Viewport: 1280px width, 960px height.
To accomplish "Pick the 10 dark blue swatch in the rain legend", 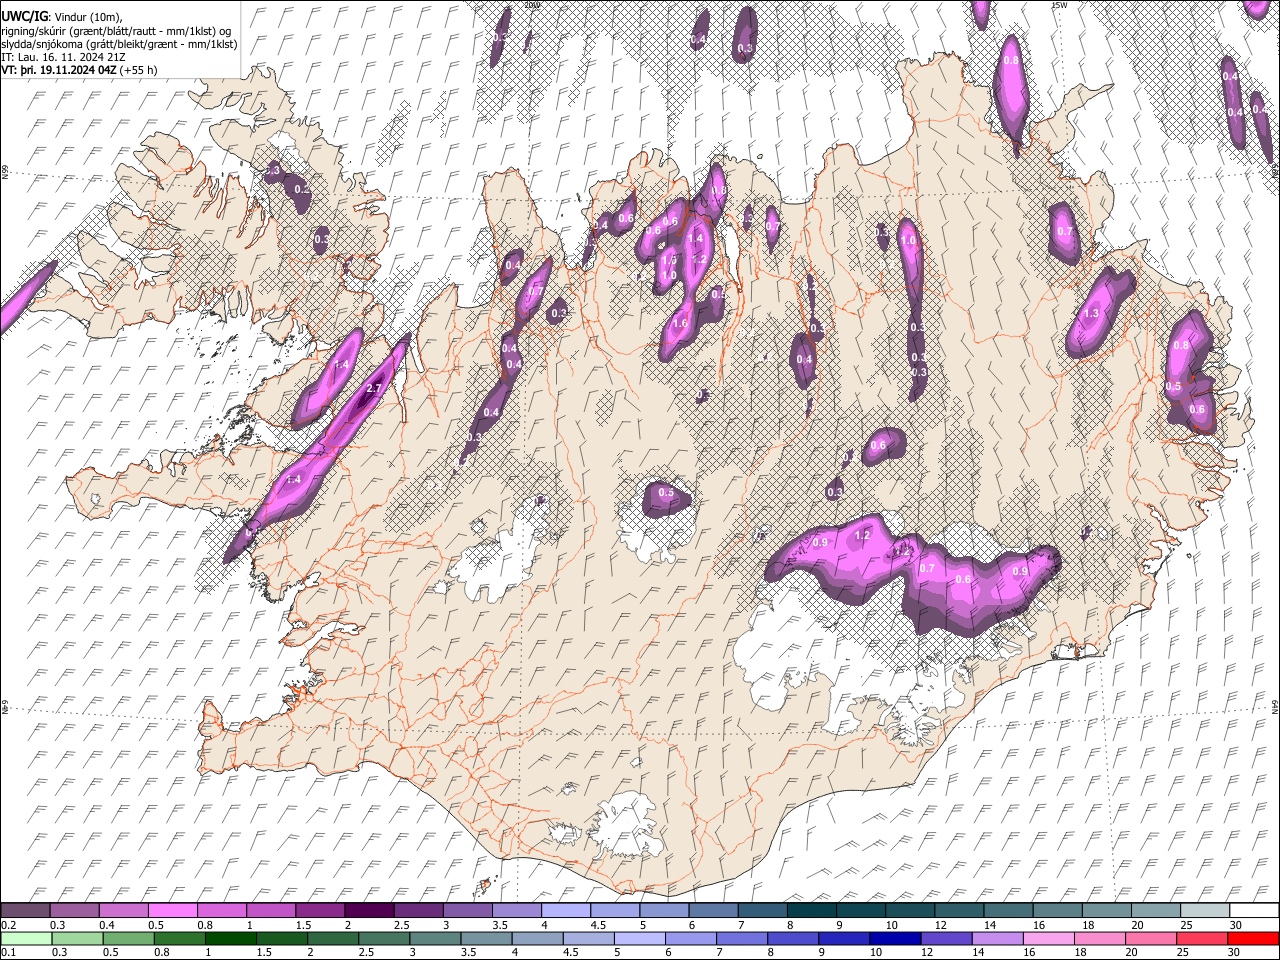I will click(896, 938).
